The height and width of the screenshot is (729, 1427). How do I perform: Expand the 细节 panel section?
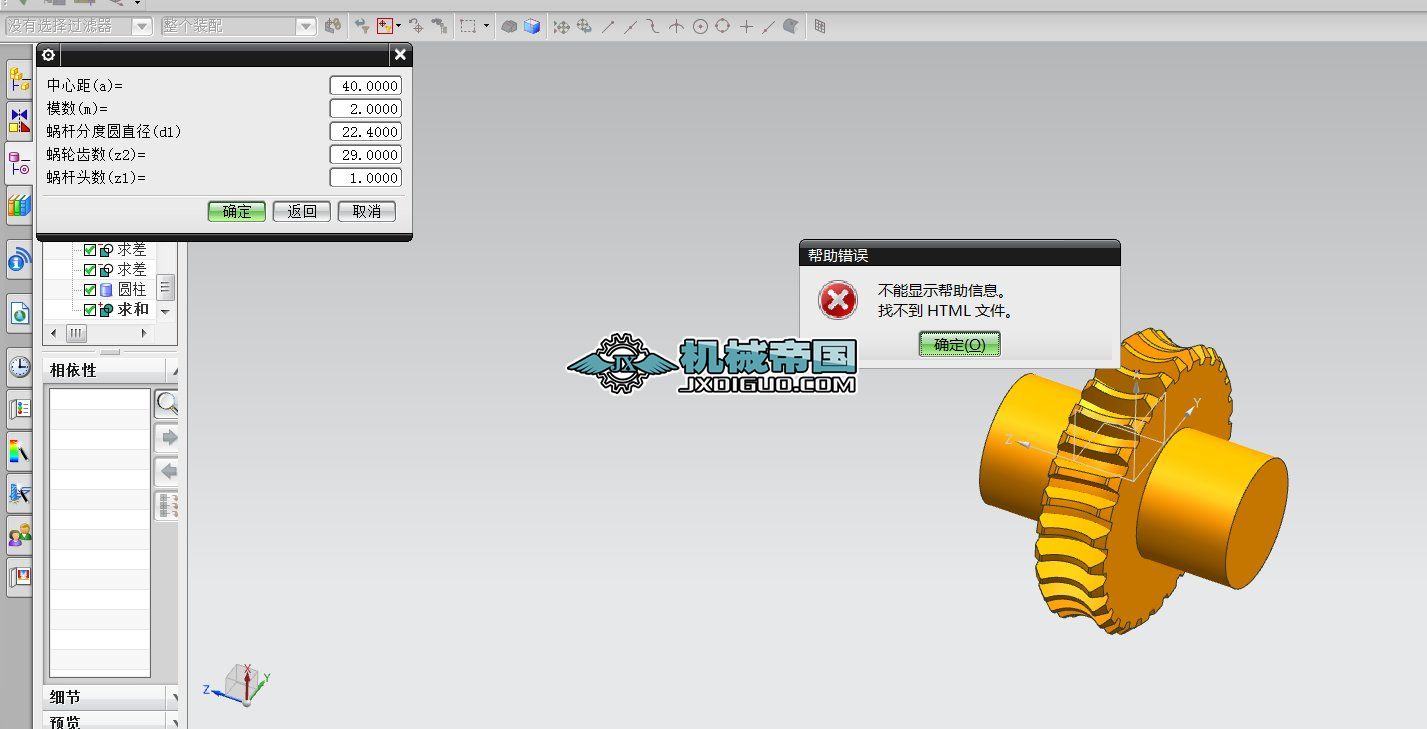[110, 697]
